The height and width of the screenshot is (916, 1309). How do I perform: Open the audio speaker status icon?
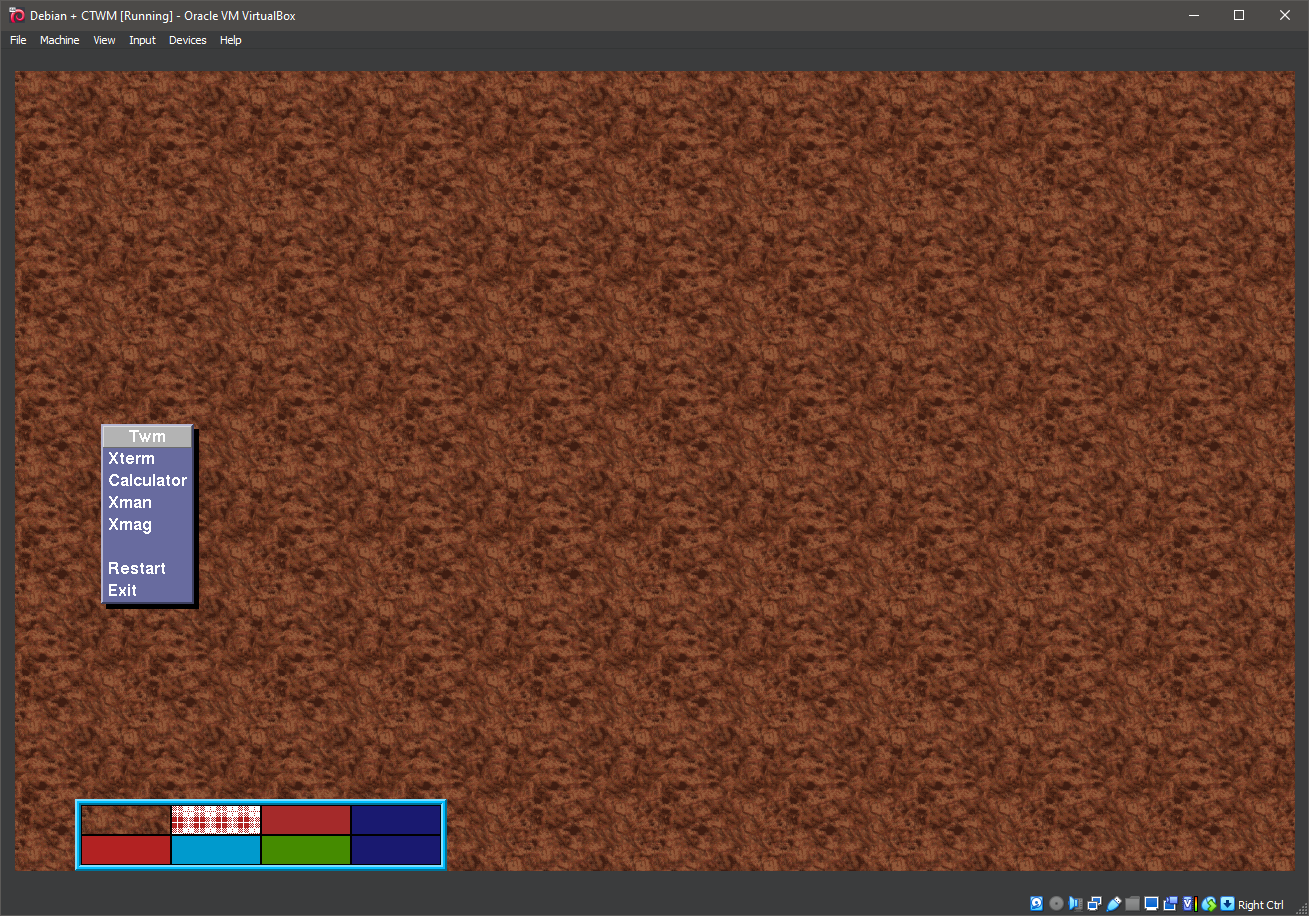point(1075,904)
